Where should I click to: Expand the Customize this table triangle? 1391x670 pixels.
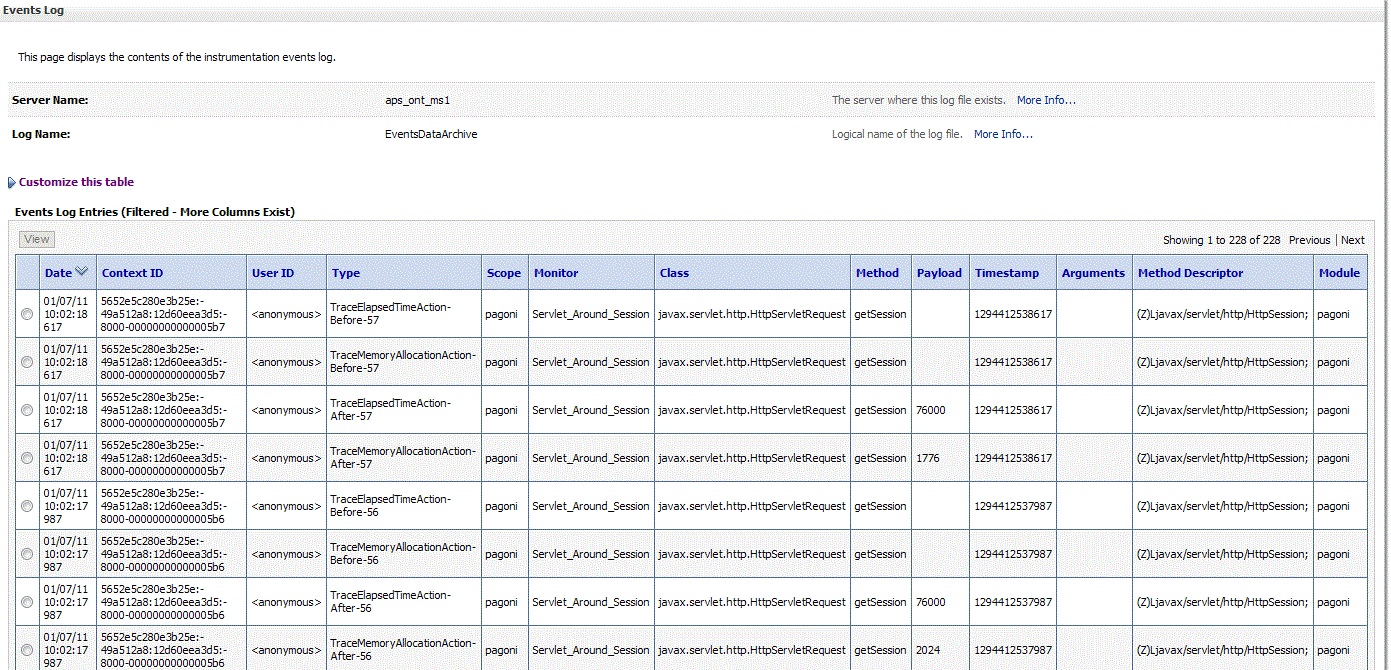pyautogui.click(x=11, y=183)
